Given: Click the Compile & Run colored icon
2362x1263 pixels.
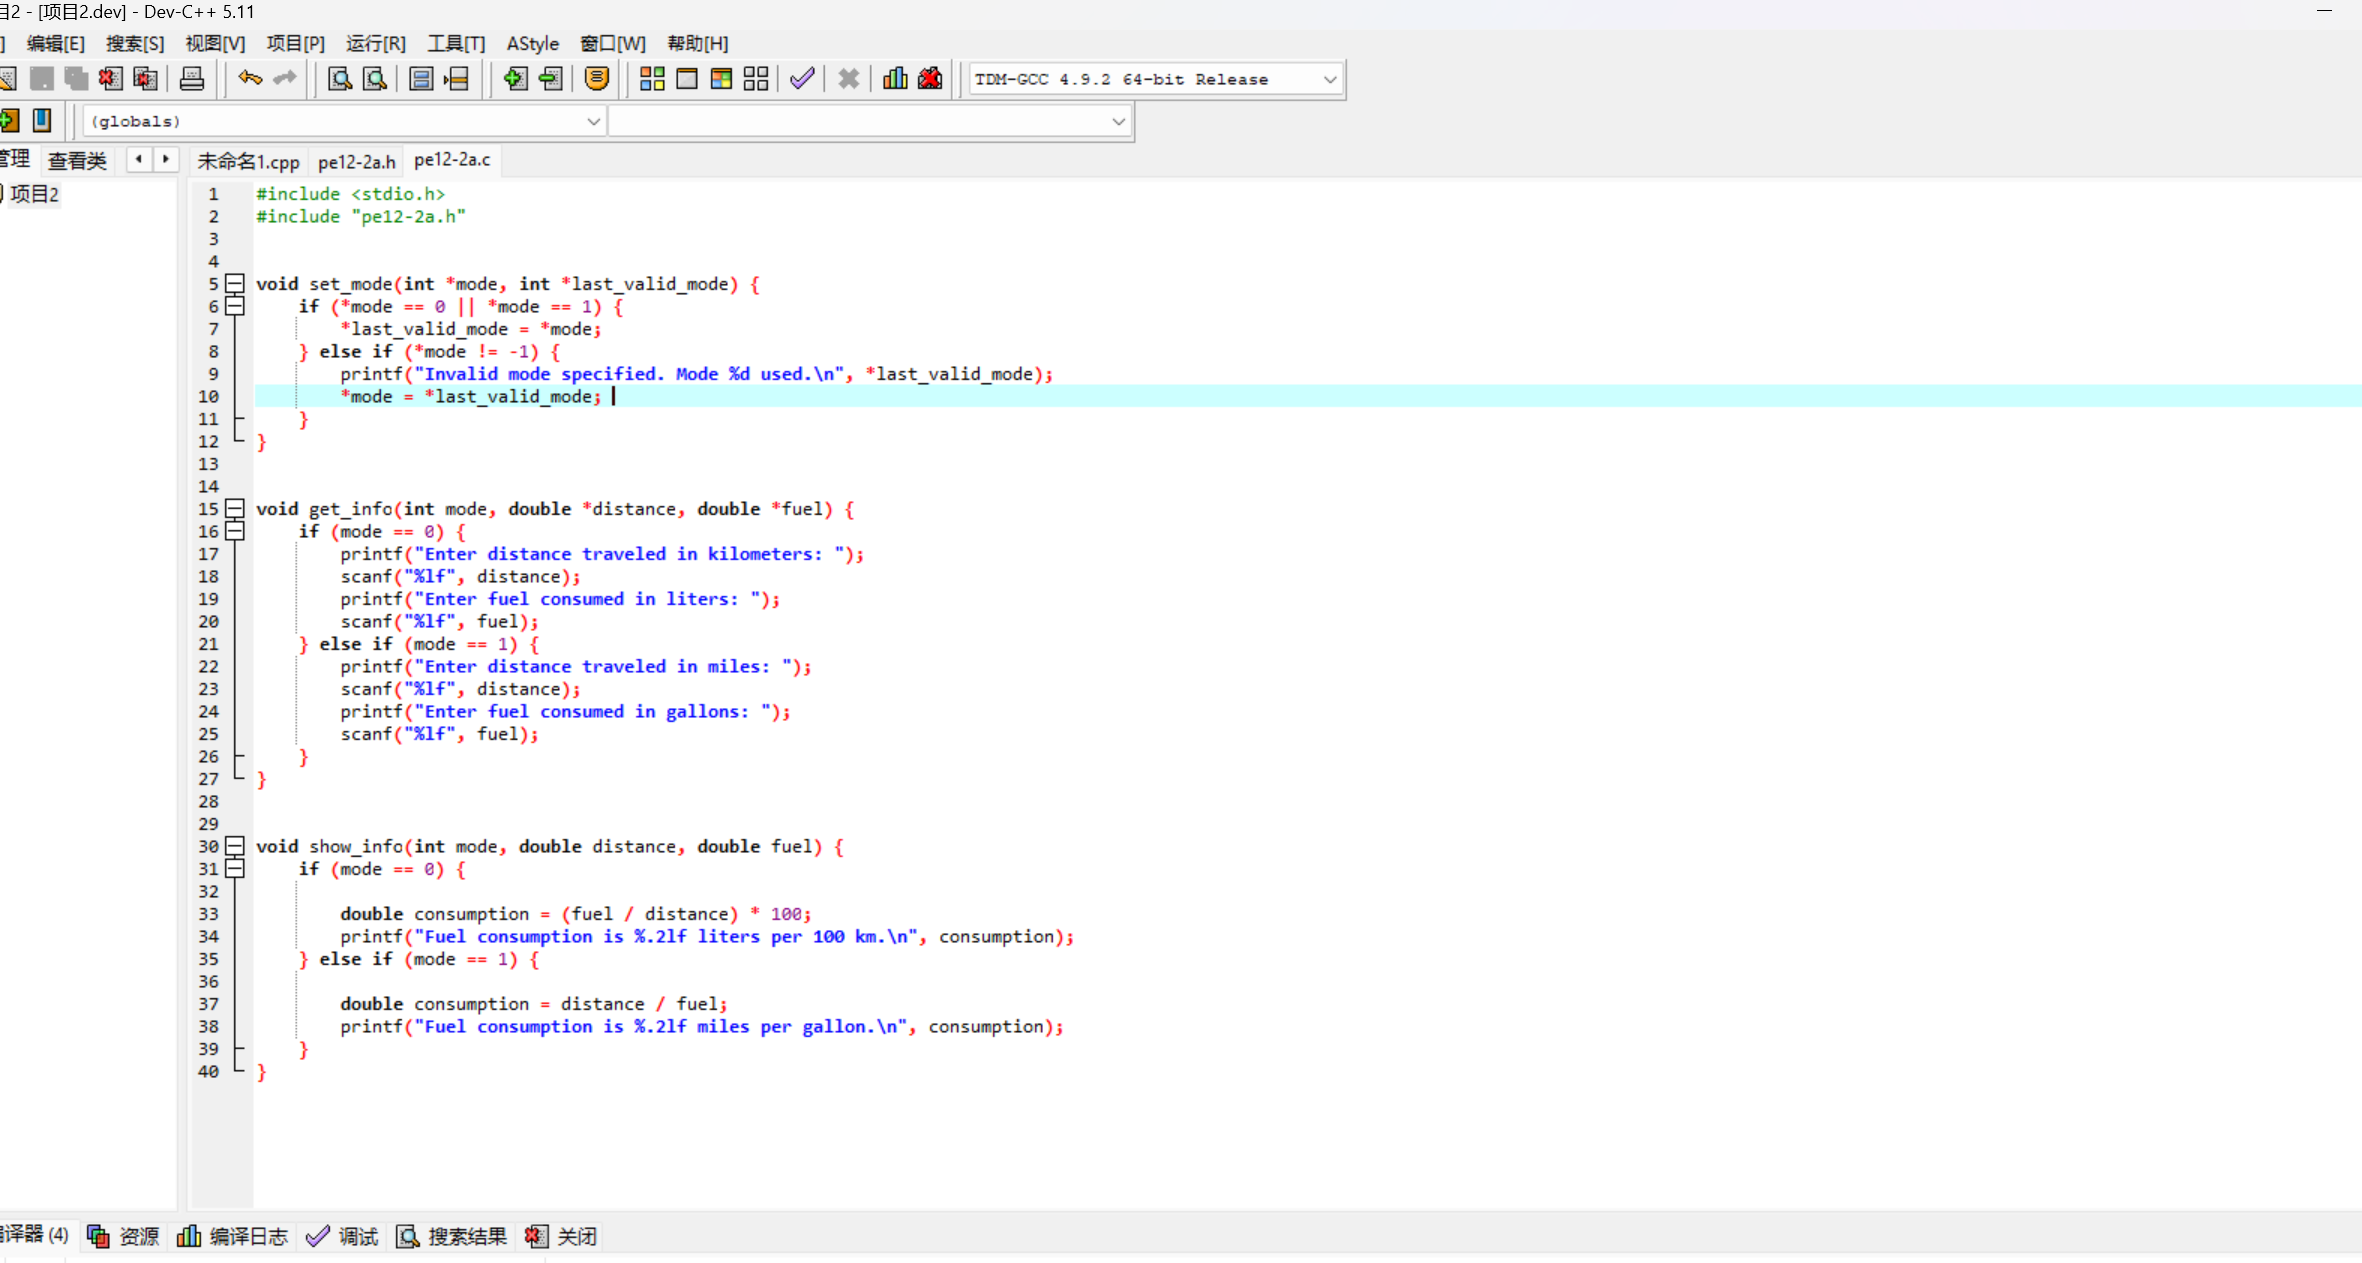Looking at the screenshot, I should click(x=721, y=79).
